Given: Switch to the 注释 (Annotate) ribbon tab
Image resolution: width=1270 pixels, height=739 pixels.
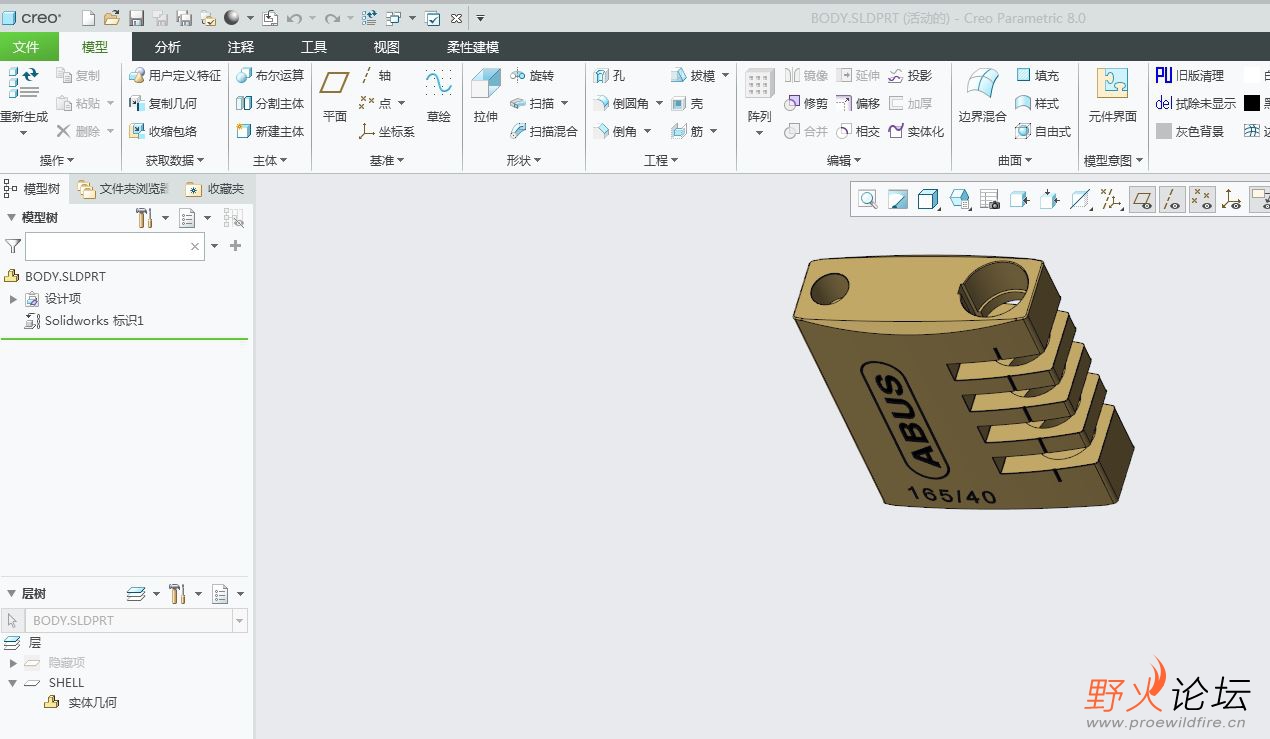Looking at the screenshot, I should coord(241,47).
